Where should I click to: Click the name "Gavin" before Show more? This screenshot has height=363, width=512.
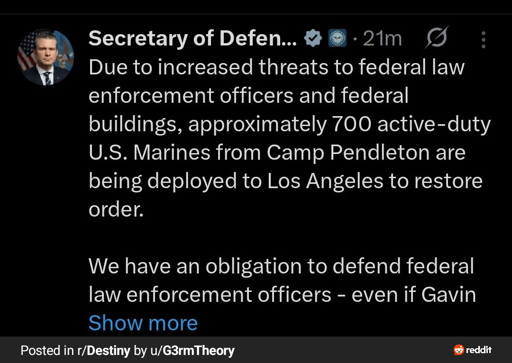(x=448, y=295)
